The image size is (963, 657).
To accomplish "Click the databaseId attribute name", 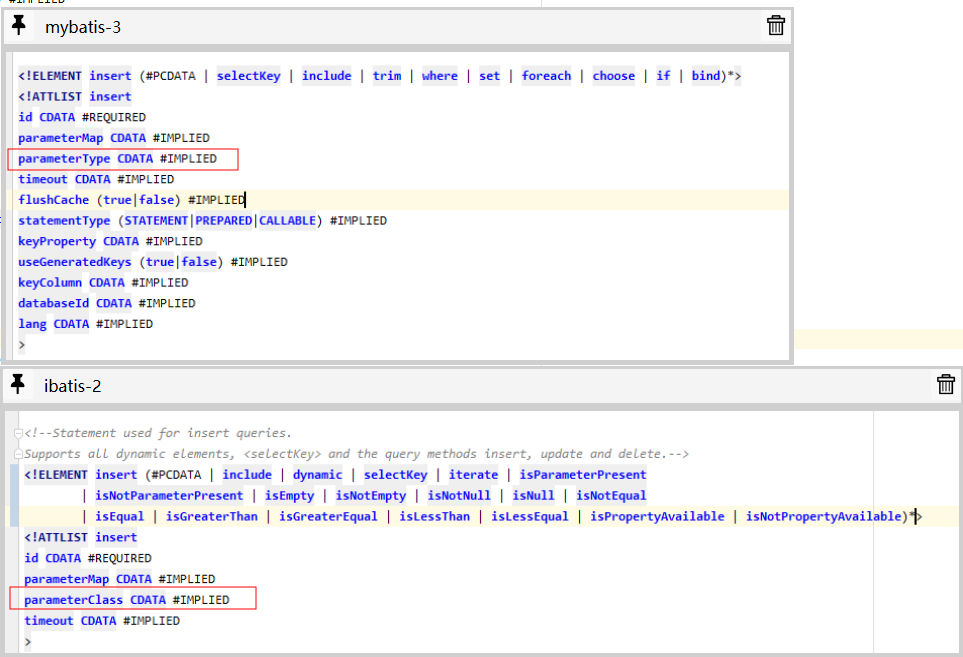I will [x=53, y=303].
